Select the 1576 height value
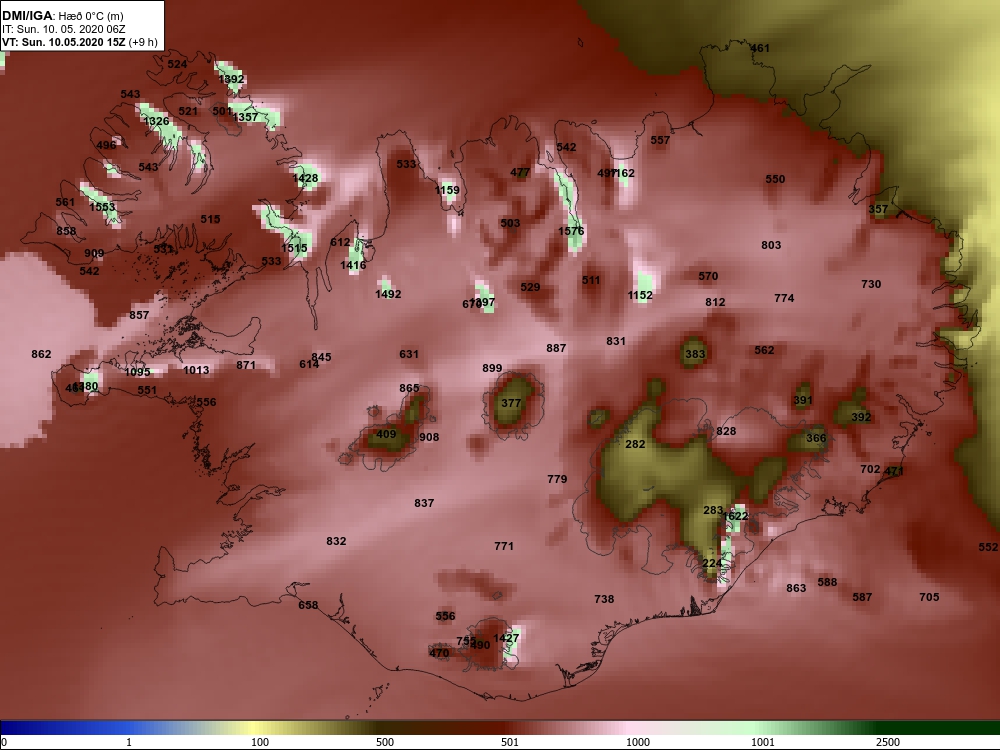The width and height of the screenshot is (1000, 750). [571, 231]
